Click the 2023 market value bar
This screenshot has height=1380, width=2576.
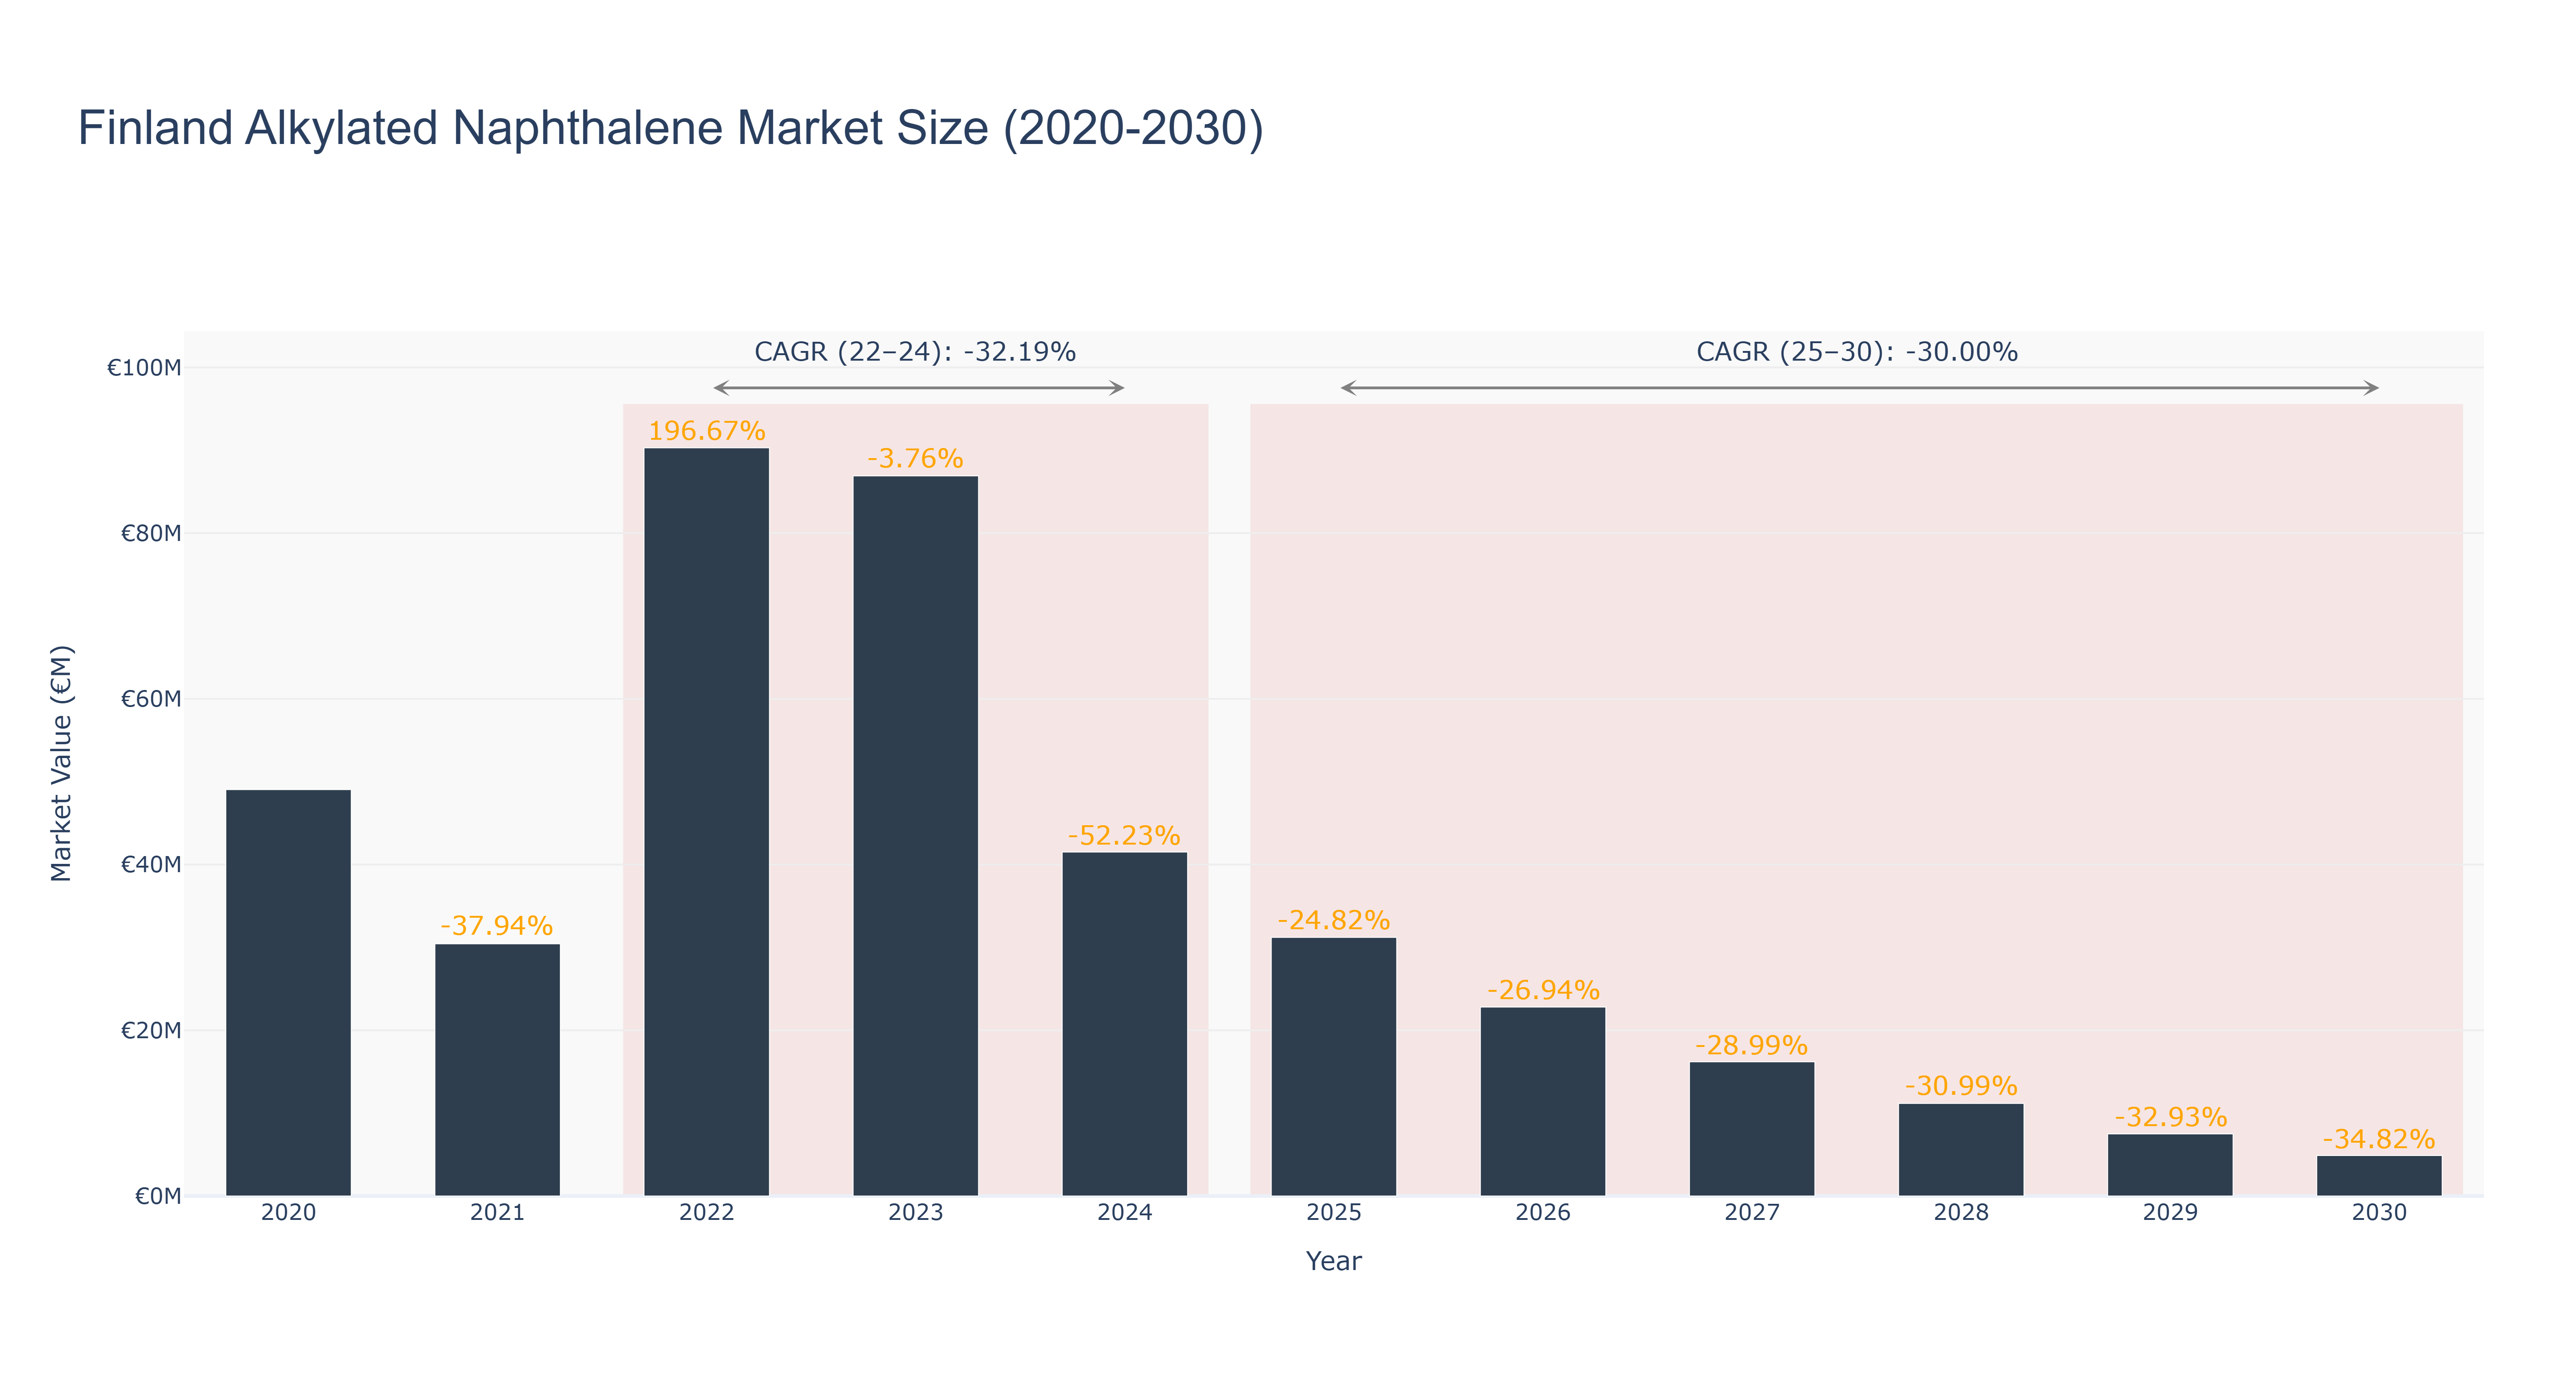(x=915, y=835)
